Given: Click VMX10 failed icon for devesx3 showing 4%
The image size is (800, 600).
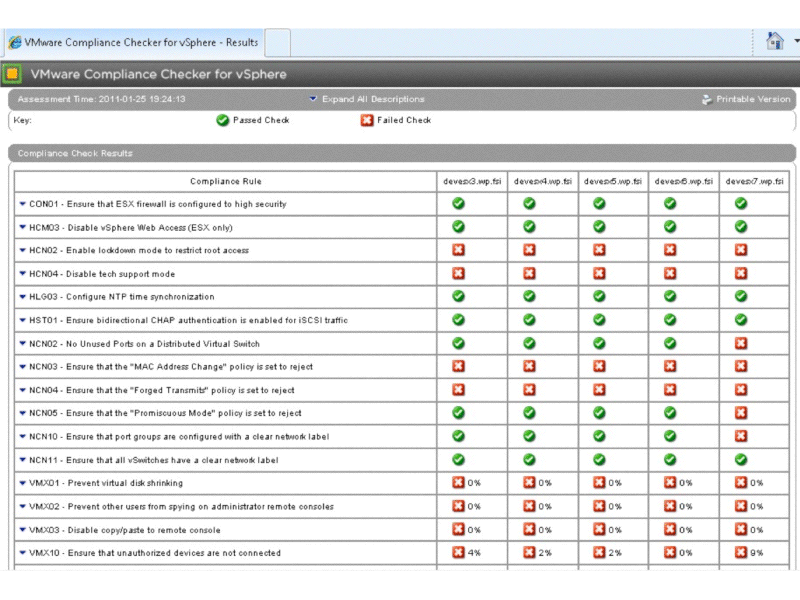Looking at the screenshot, I should tap(459, 552).
